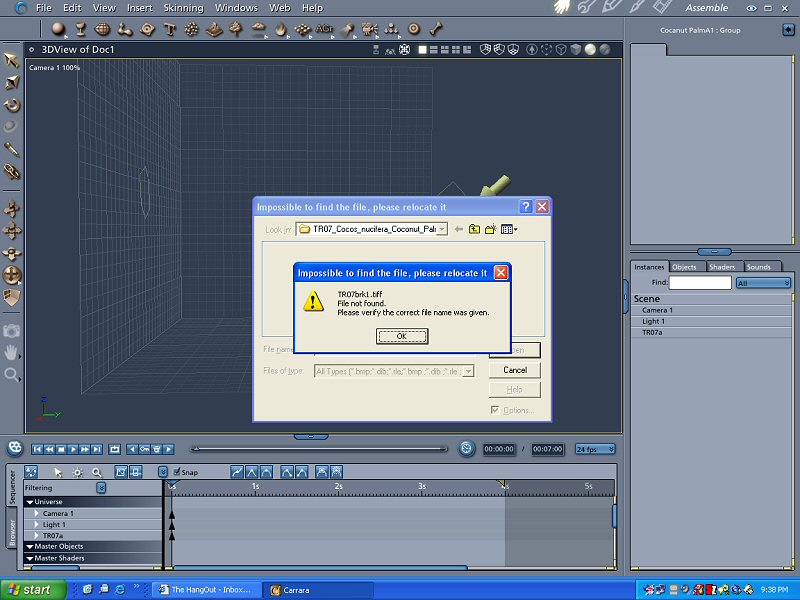Toggle the Options checkbox in file dialog
Screen dimensions: 800x600
(x=494, y=410)
